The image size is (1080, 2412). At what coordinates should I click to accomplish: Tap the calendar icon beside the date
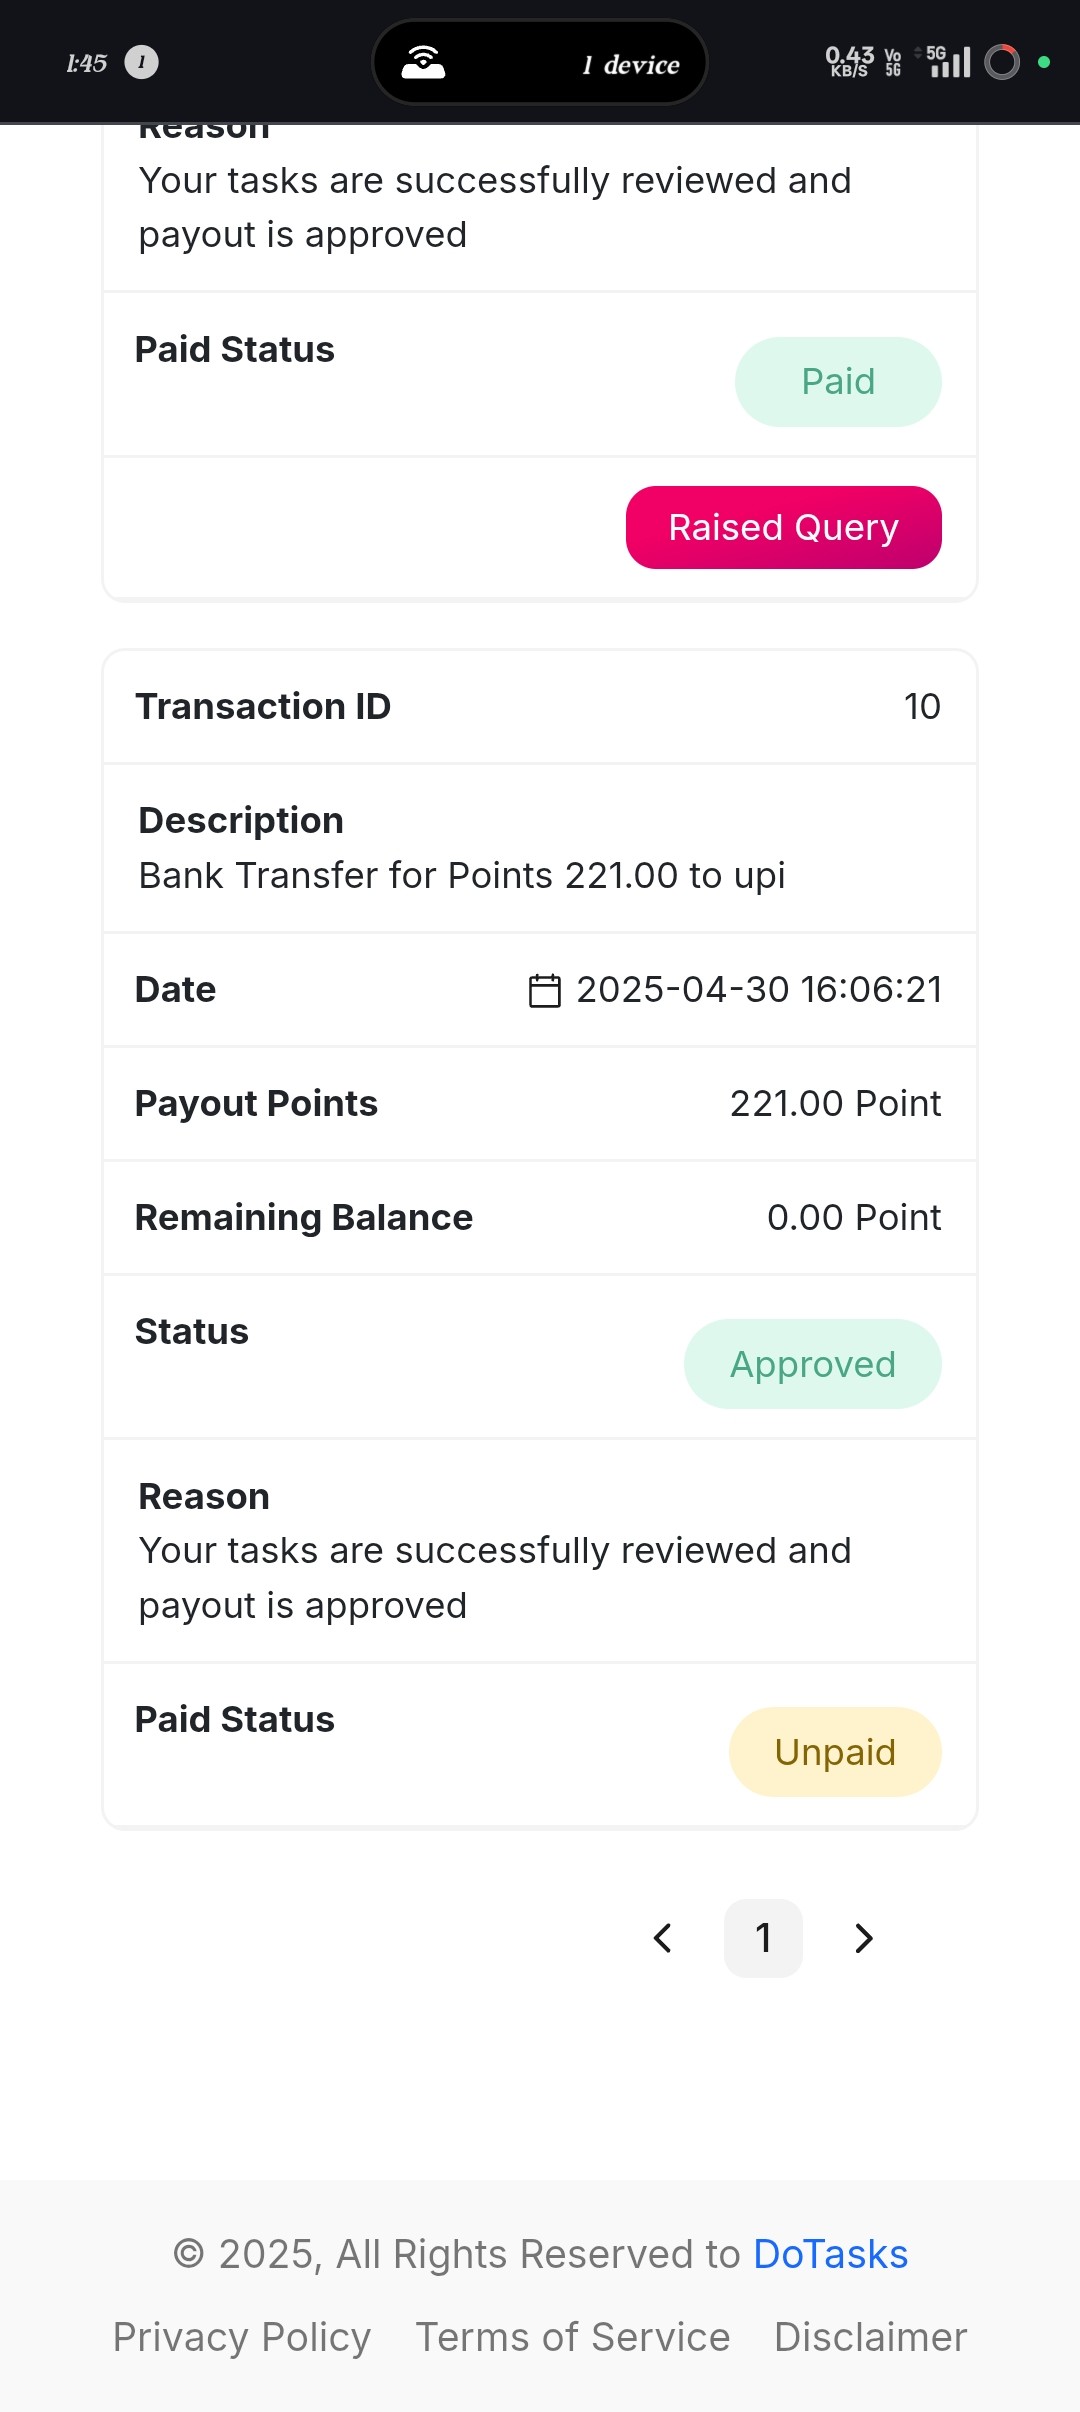pos(545,990)
